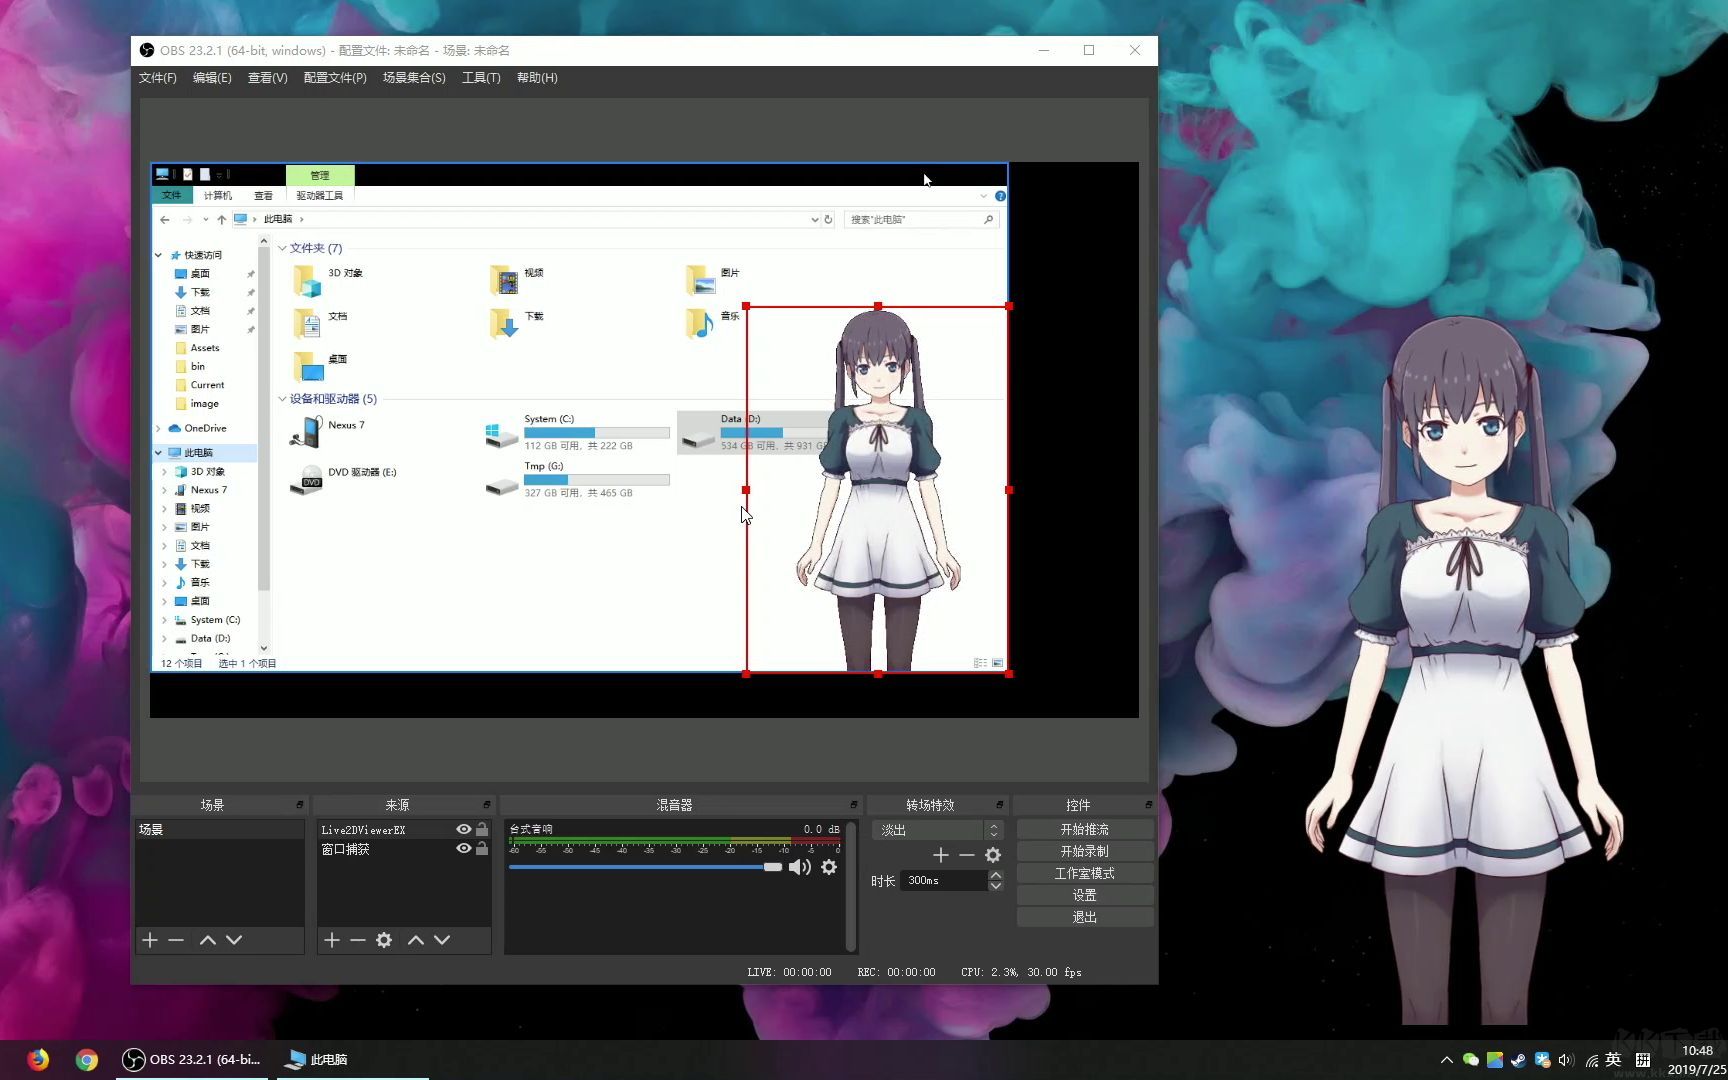Image resolution: width=1728 pixels, height=1080 pixels.
Task: Undock the 混音器 panel using its float icon
Action: click(x=853, y=805)
